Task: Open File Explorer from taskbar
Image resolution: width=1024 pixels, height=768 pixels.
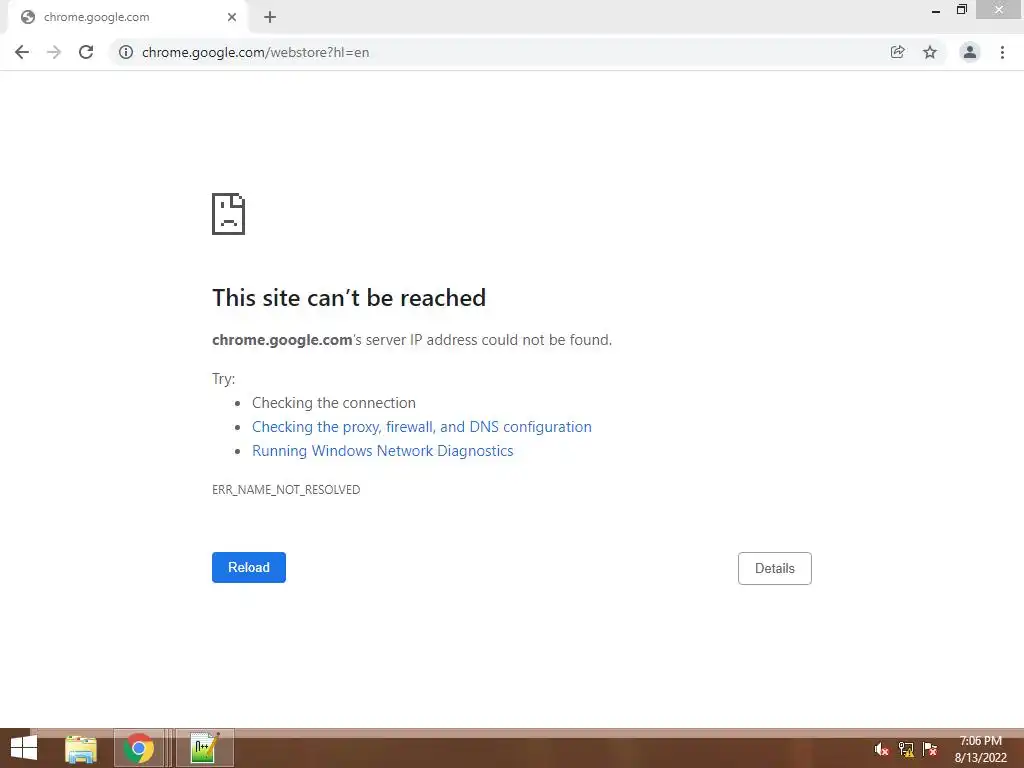Action: pyautogui.click(x=81, y=748)
